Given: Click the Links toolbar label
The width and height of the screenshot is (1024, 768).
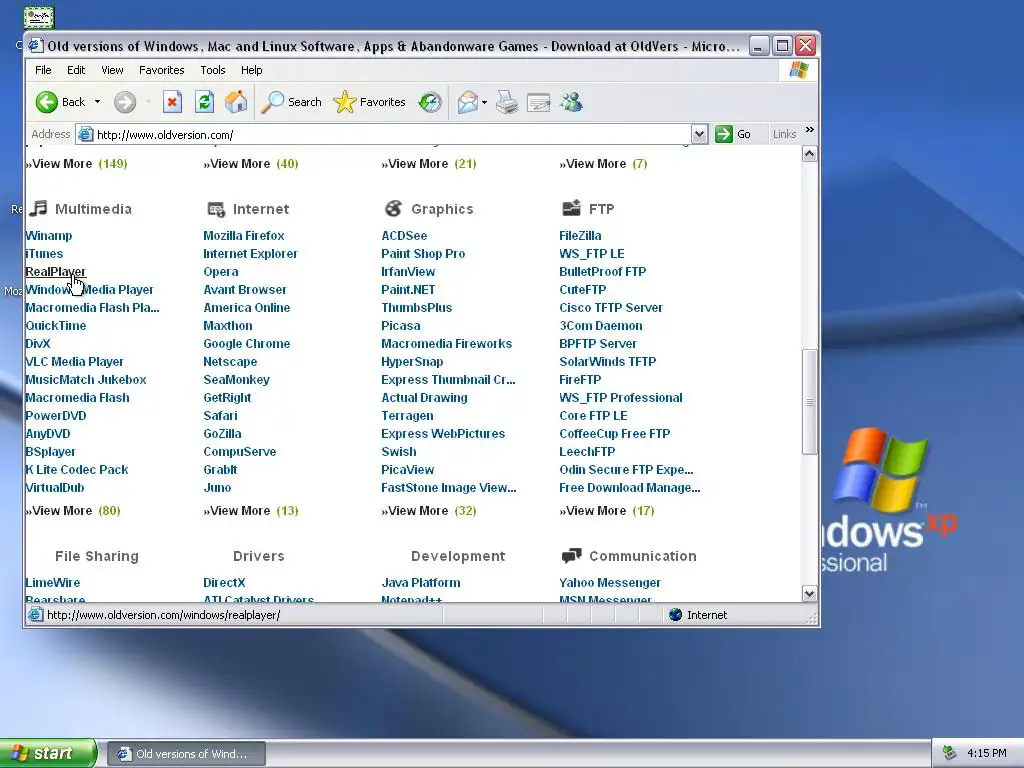Looking at the screenshot, I should 784,134.
